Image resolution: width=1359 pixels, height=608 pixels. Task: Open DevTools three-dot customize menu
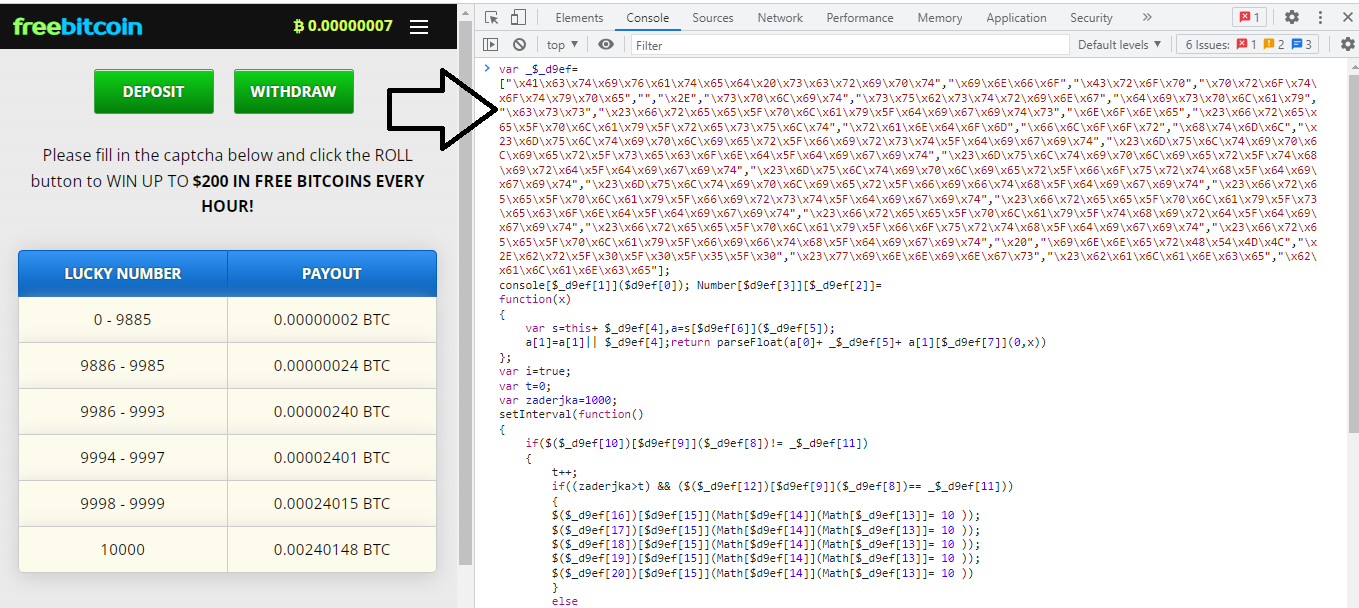click(1318, 17)
